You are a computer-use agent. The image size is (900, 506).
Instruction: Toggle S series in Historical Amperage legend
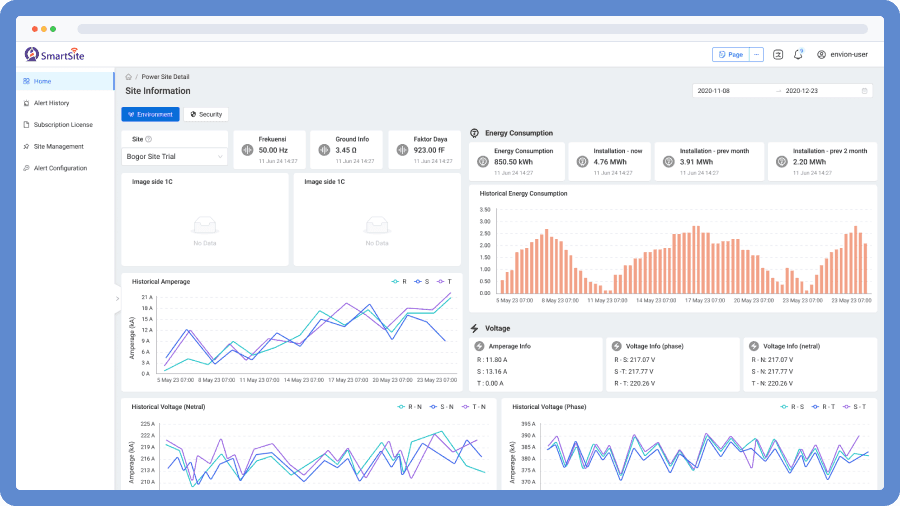click(x=422, y=282)
